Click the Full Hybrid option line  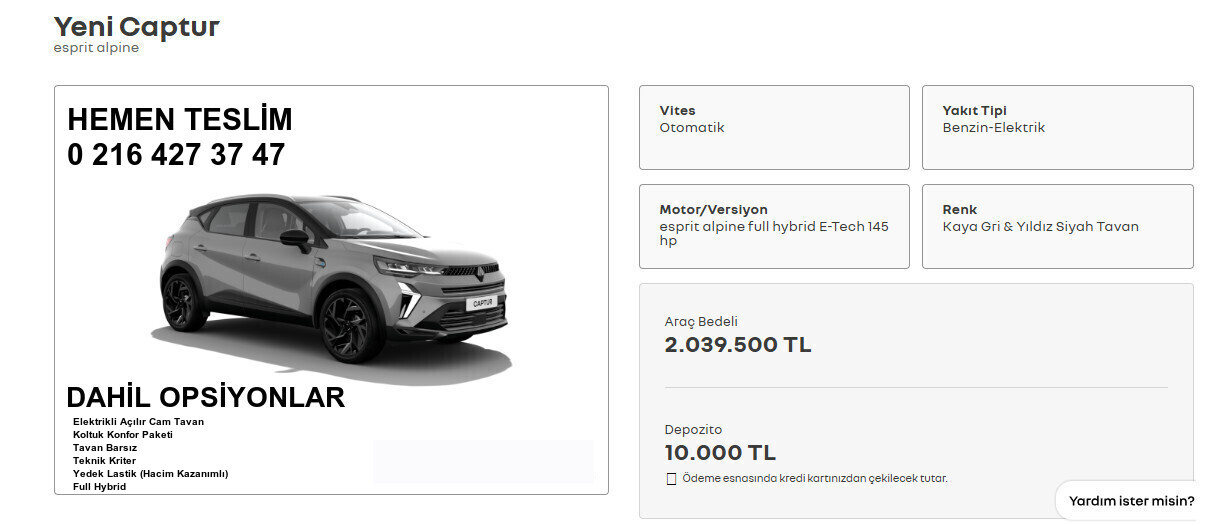point(100,487)
